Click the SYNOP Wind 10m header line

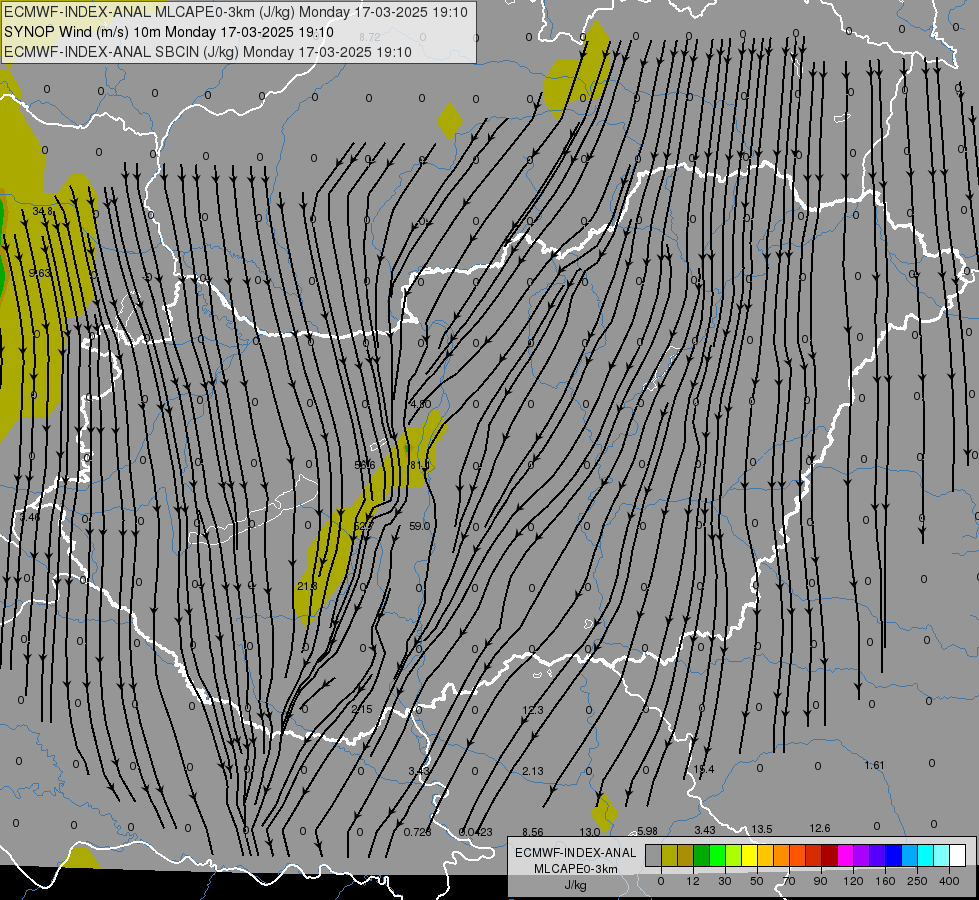(169, 32)
